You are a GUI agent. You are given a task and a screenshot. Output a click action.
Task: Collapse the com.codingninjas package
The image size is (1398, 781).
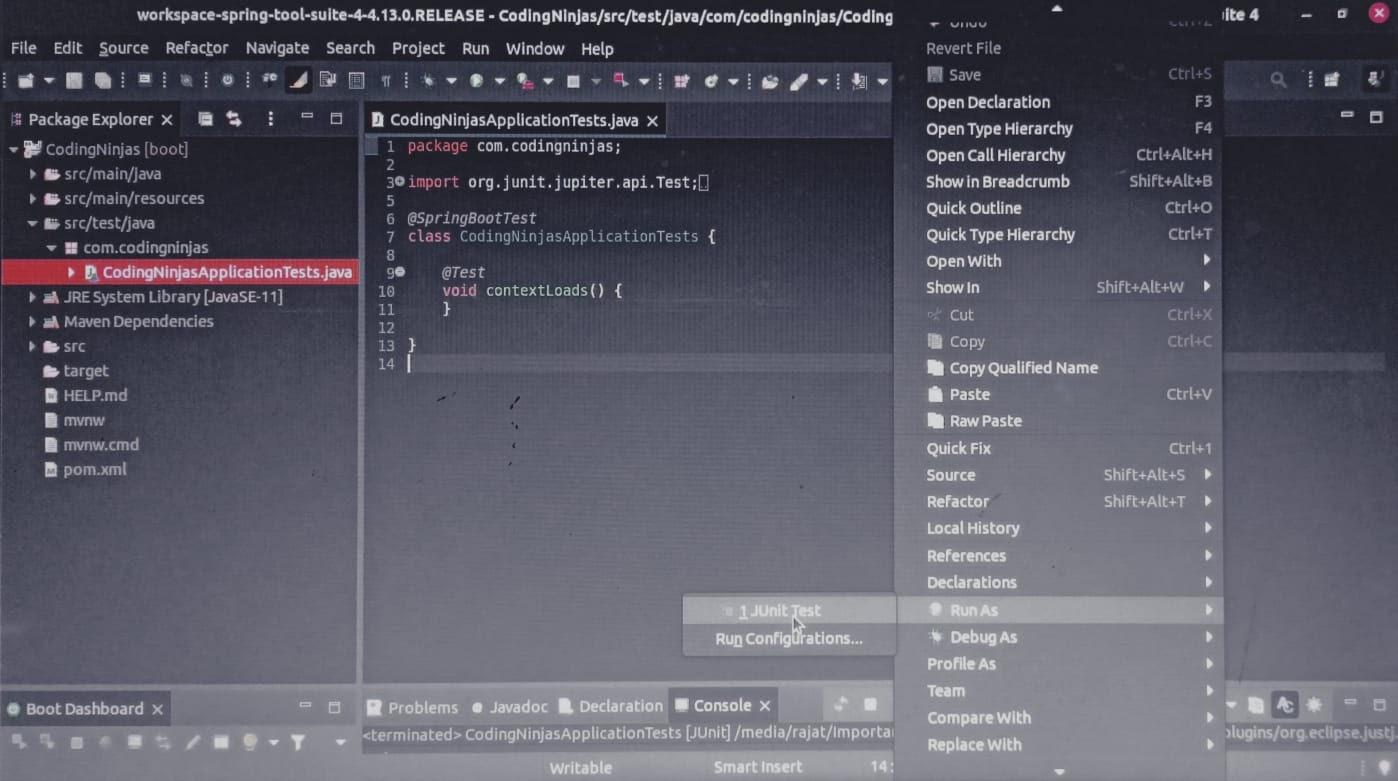click(x=51, y=248)
